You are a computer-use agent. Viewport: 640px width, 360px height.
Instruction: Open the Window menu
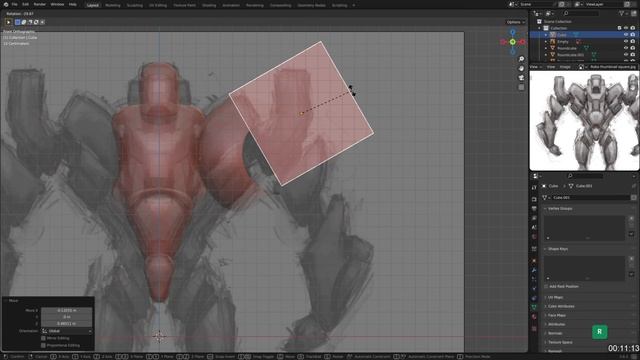[57, 4]
